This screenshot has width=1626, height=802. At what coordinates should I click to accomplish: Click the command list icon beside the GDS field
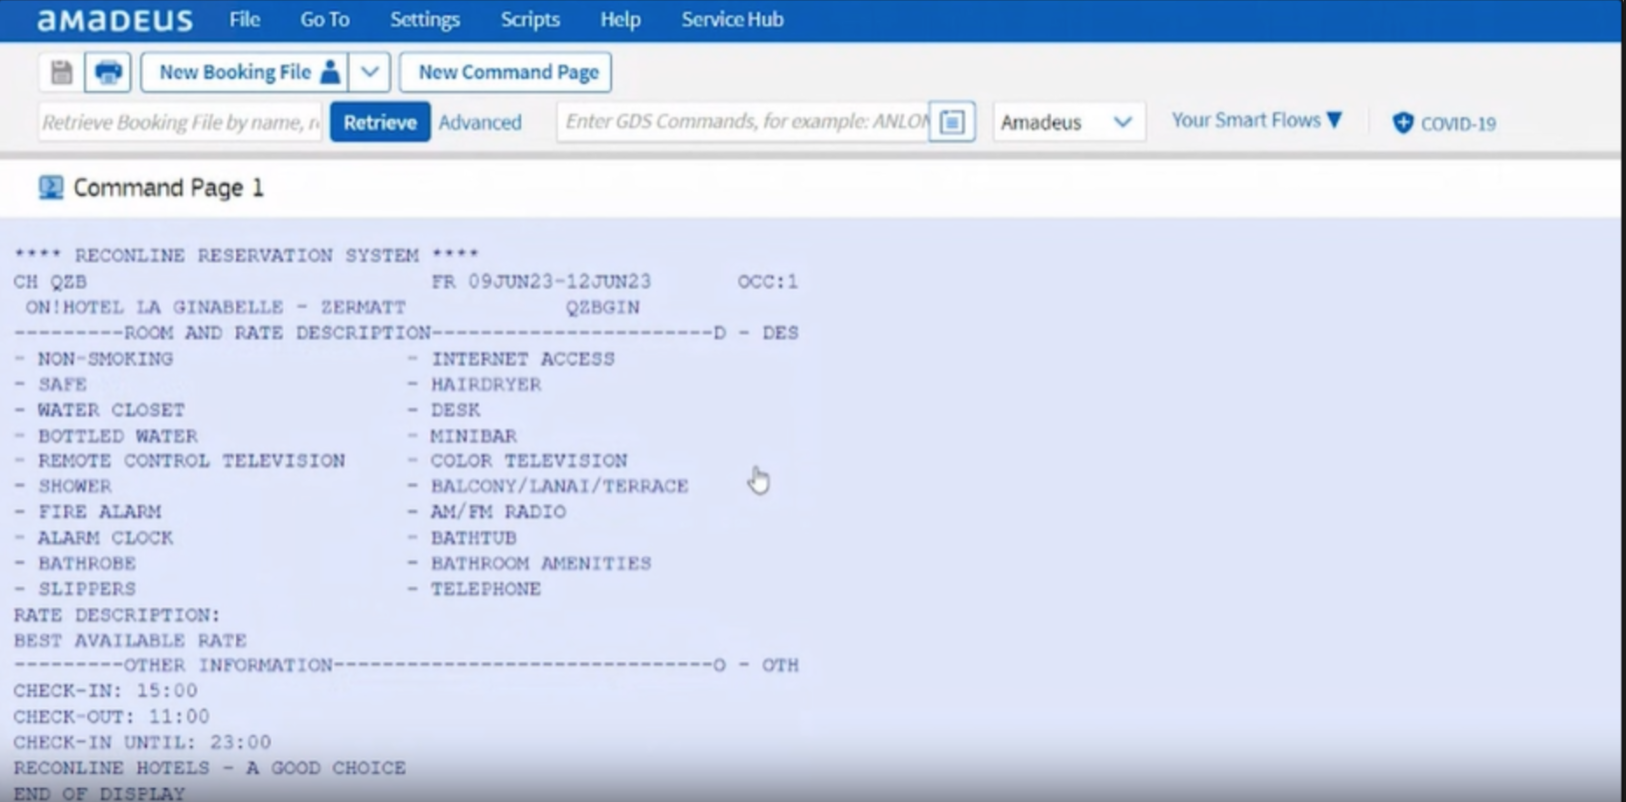pyautogui.click(x=952, y=122)
